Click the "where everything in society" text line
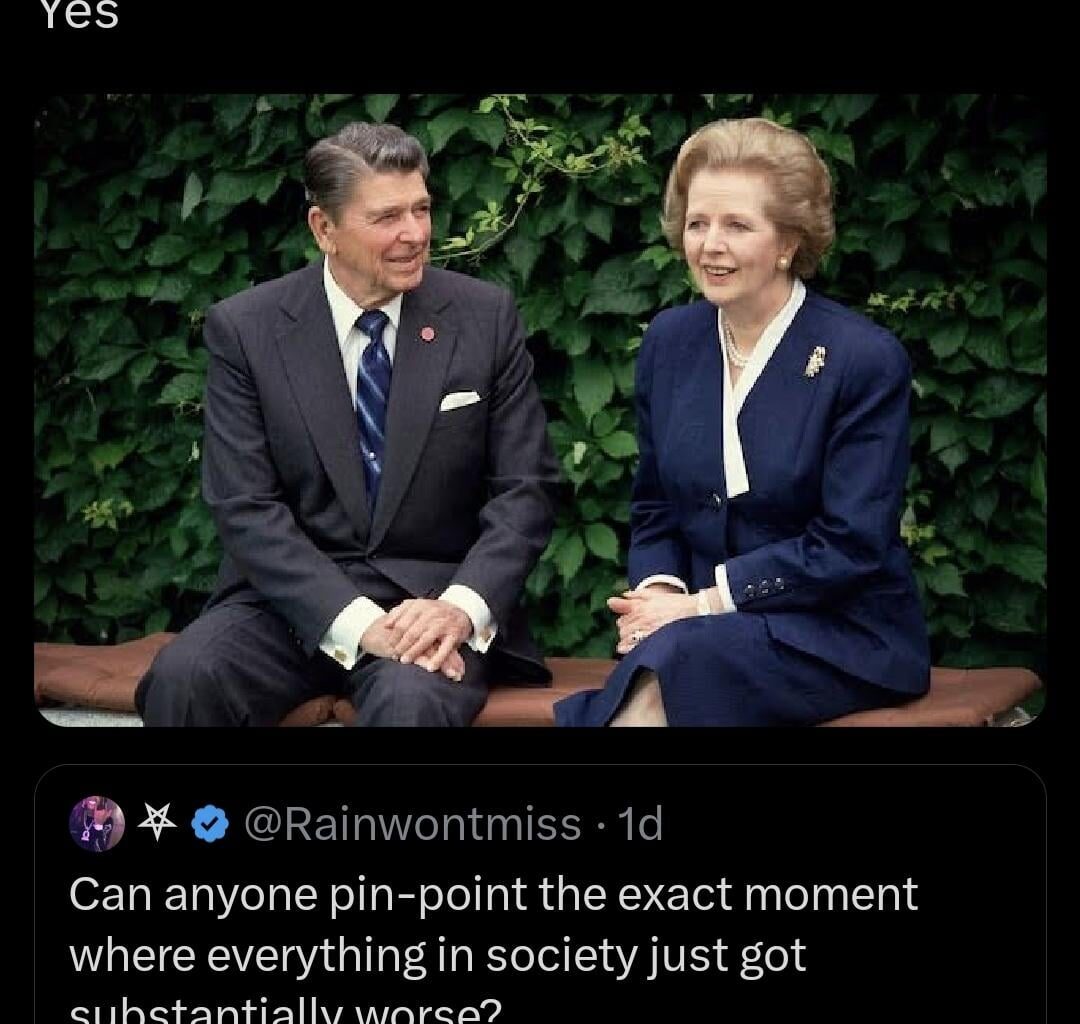This screenshot has width=1080, height=1024. tap(437, 956)
